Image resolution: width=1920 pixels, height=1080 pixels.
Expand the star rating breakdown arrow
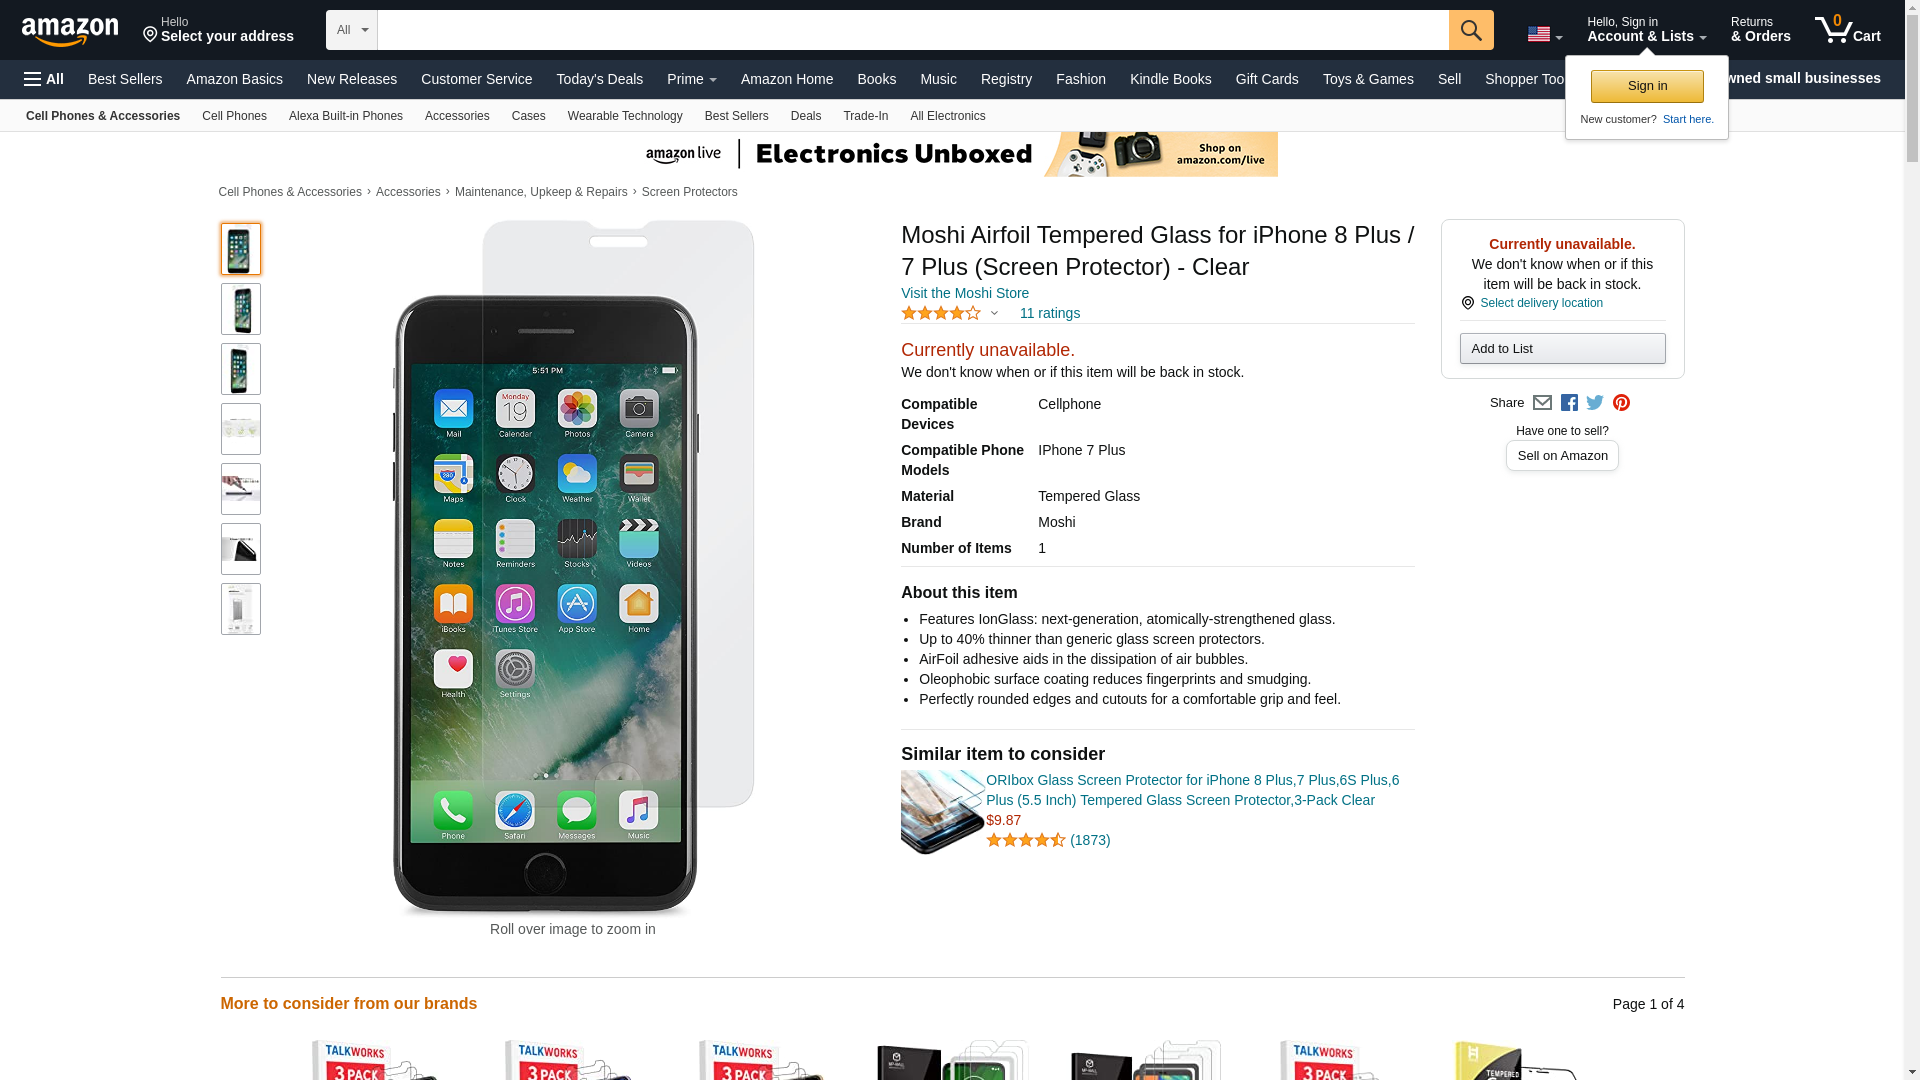994,314
